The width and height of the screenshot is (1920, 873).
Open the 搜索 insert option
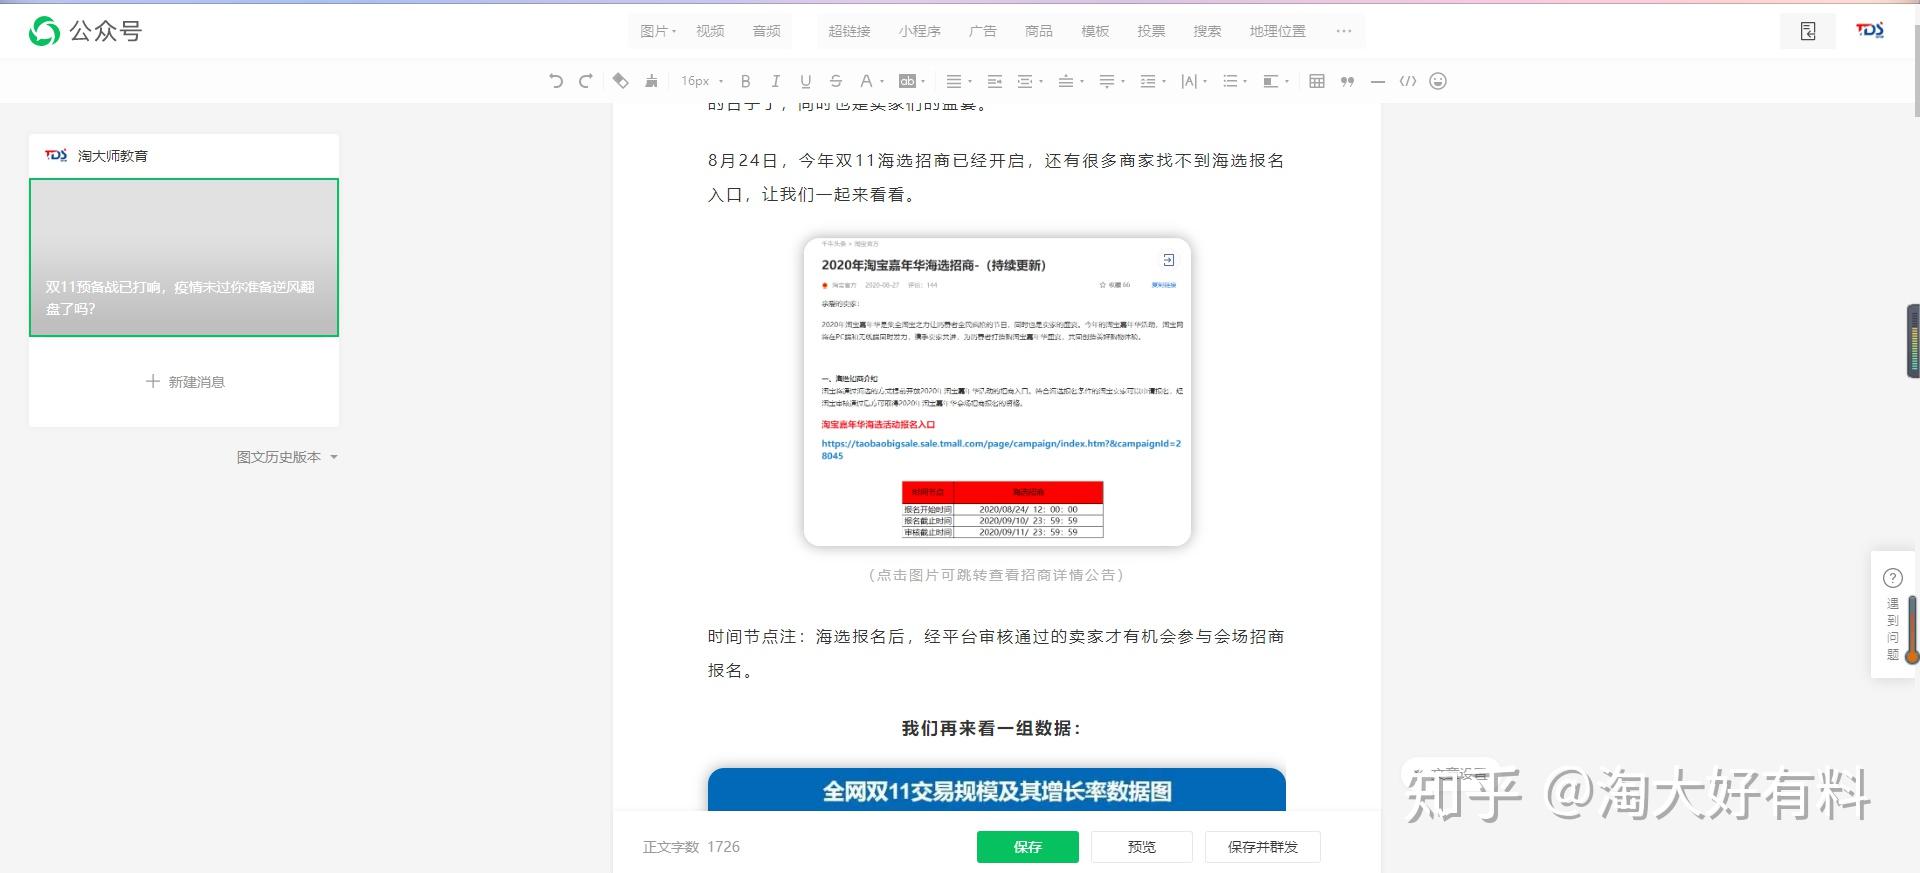coord(1207,31)
